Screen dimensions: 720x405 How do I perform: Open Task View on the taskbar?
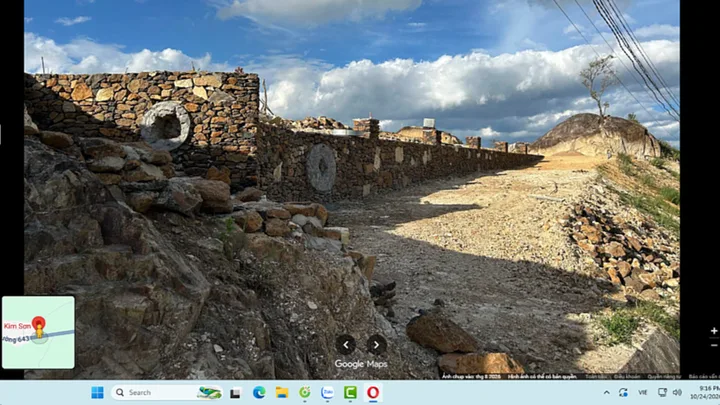[x=236, y=393]
